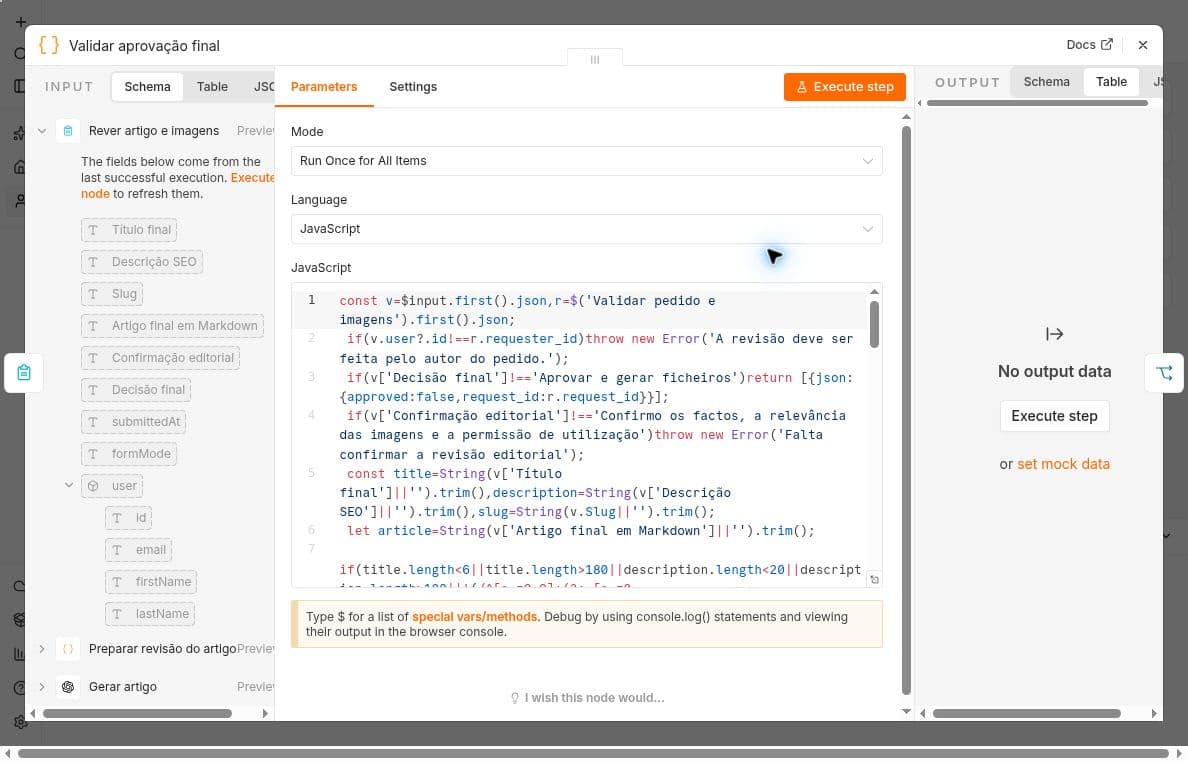Click the scroll-down arrow of parameters panel

tap(906, 712)
